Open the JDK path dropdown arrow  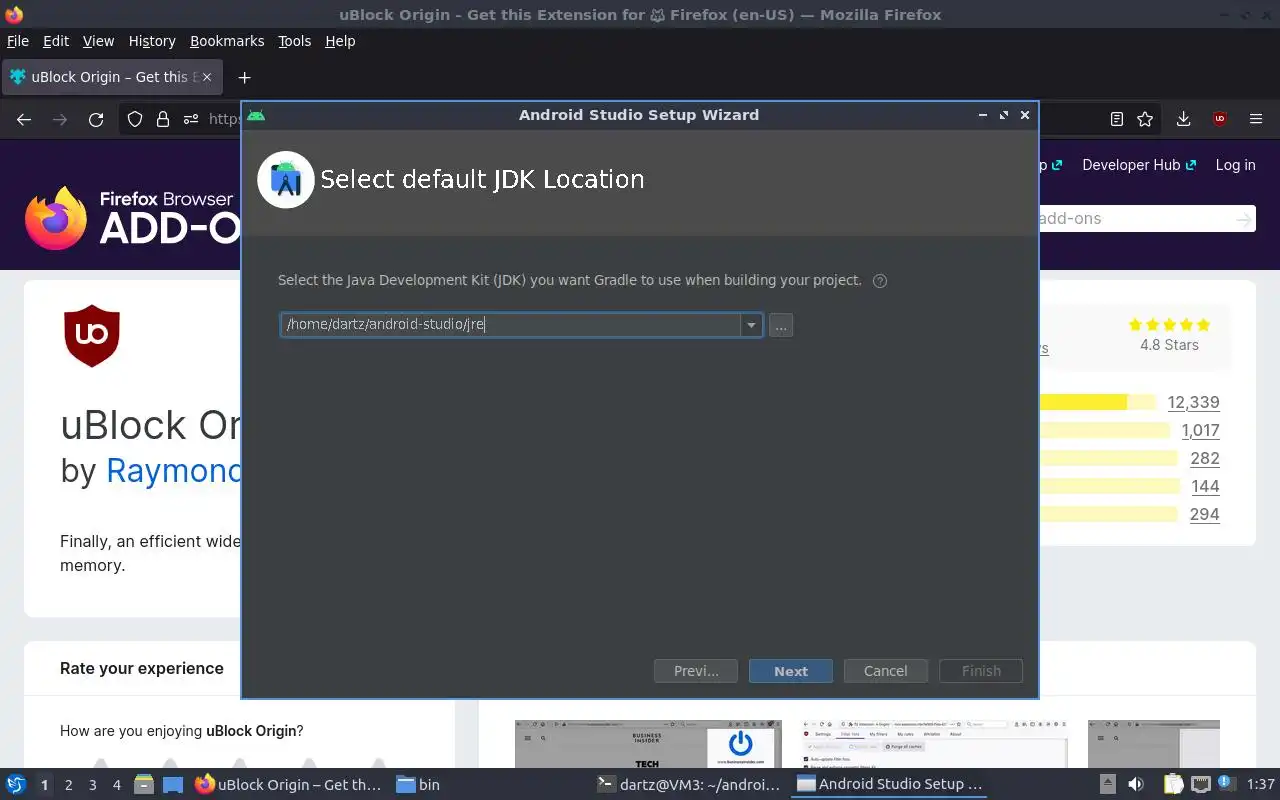pos(751,325)
